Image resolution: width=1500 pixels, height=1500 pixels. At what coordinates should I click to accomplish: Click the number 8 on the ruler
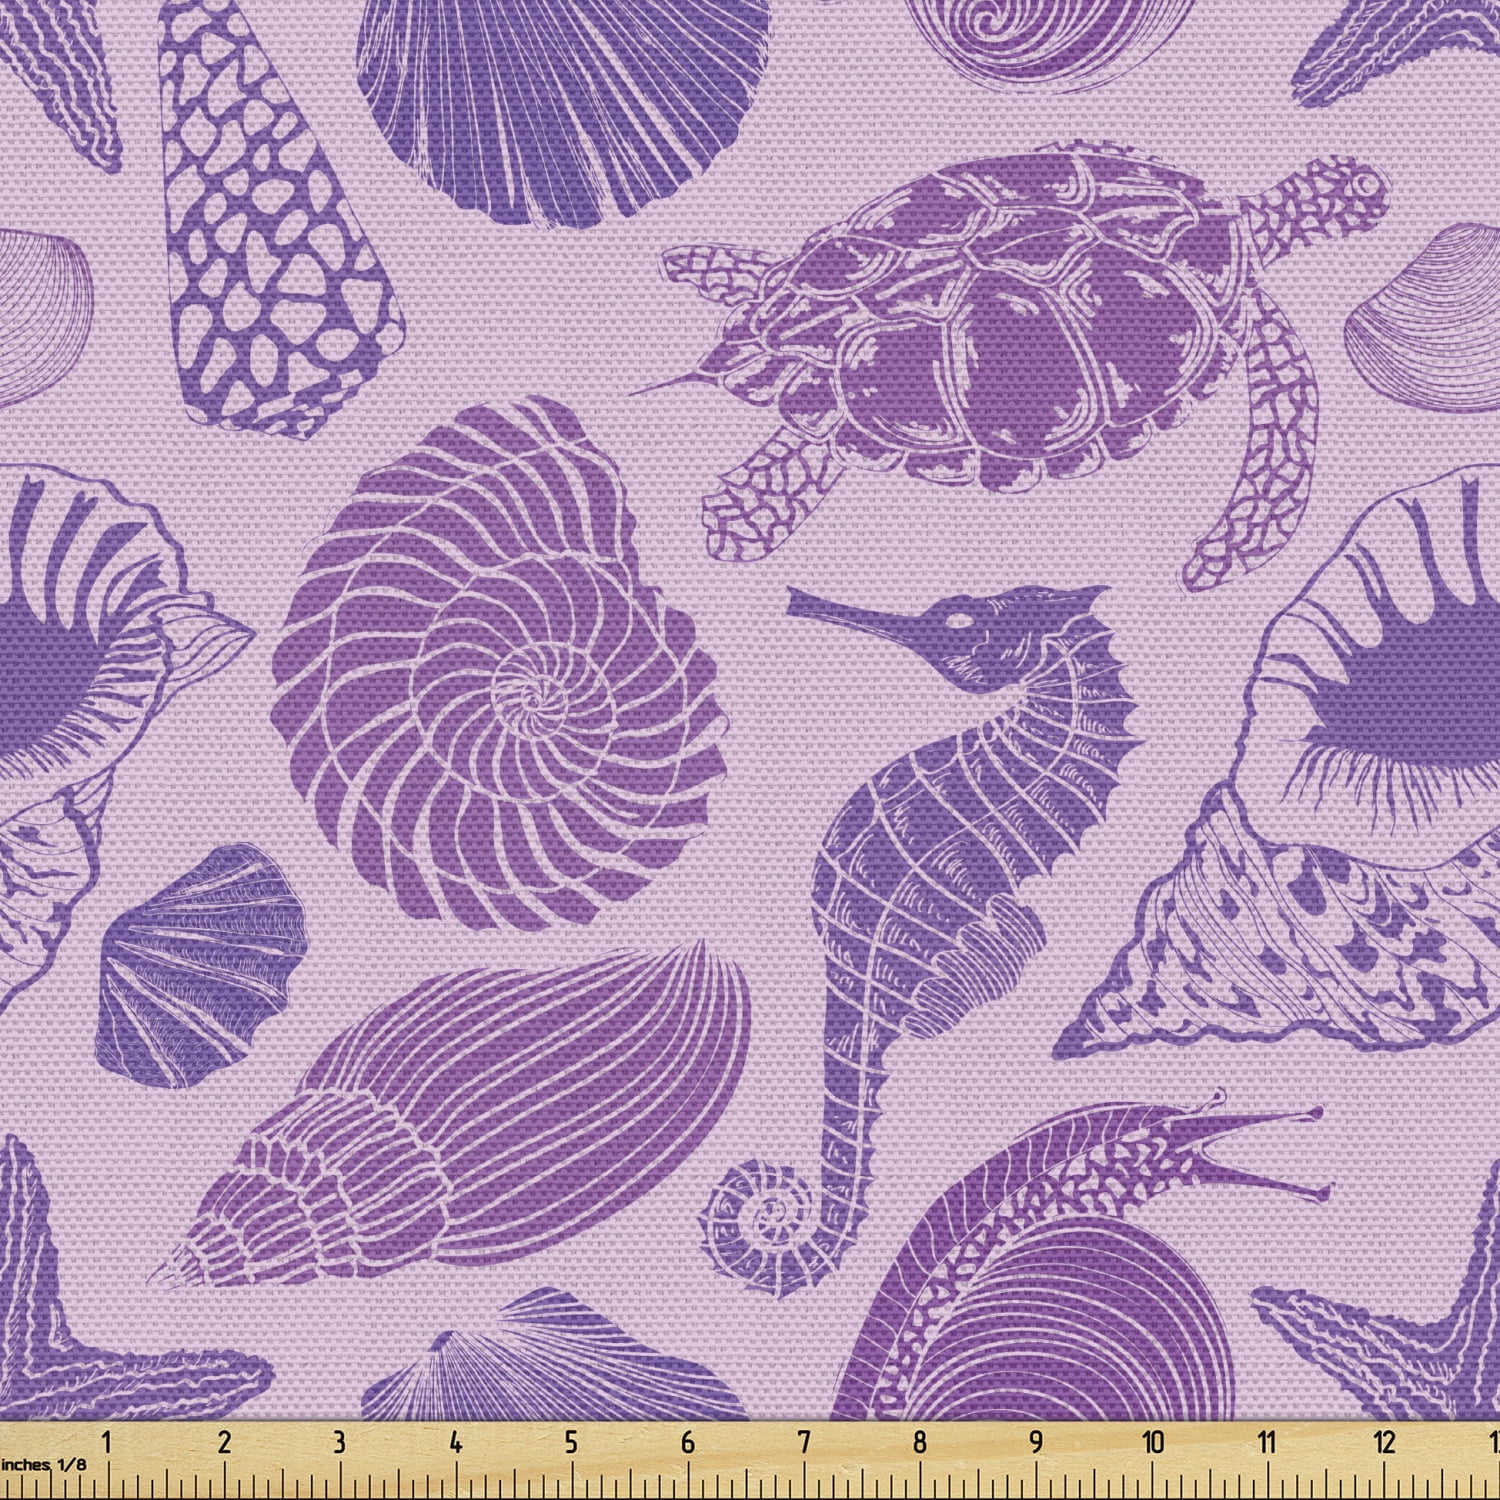click(x=920, y=1442)
